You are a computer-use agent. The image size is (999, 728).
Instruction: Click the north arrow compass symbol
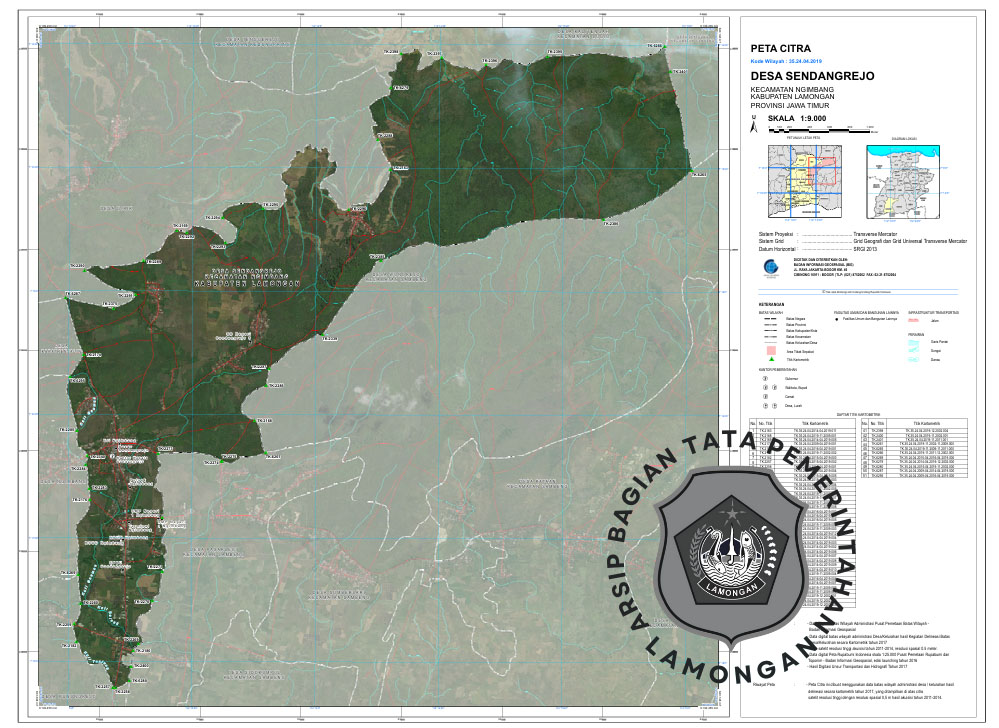coord(755,126)
